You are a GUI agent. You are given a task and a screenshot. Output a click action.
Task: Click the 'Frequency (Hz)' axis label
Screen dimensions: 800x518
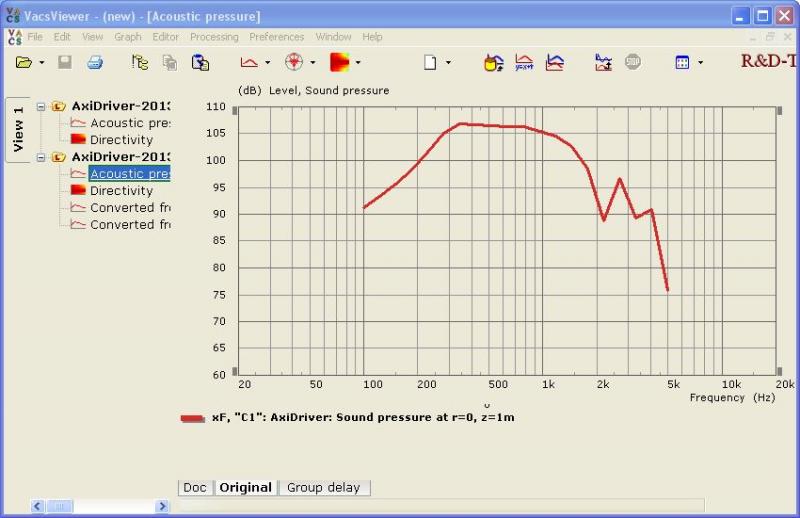click(x=732, y=398)
